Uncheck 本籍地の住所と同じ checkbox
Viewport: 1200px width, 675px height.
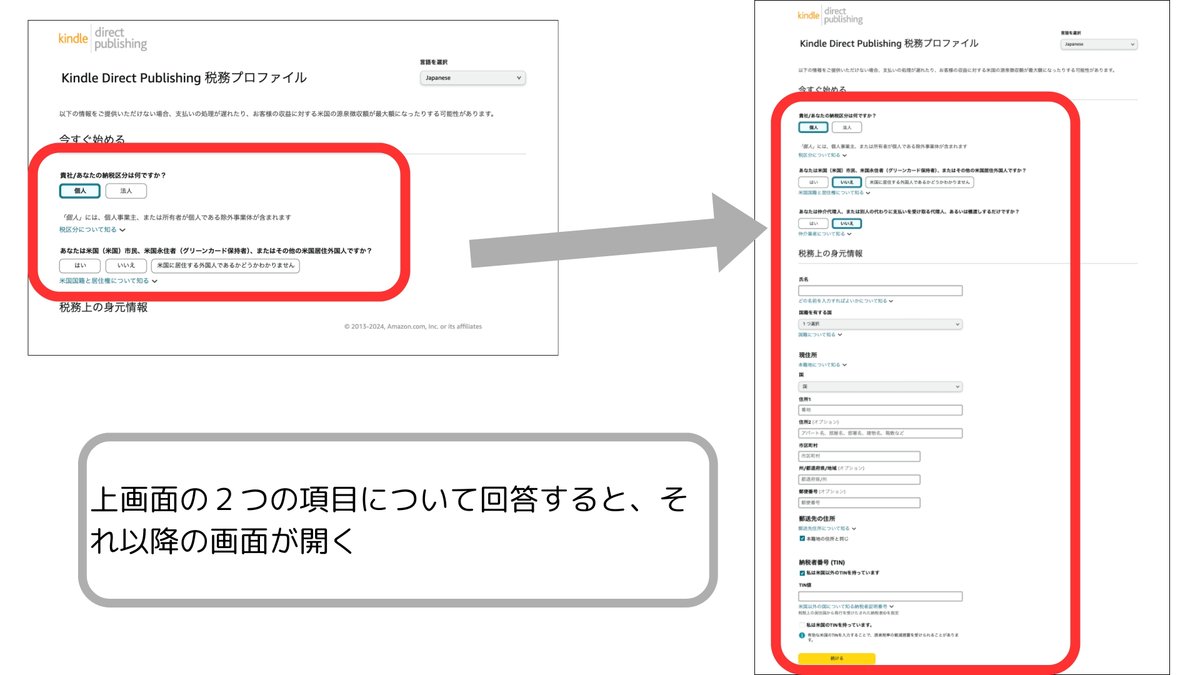point(802,539)
